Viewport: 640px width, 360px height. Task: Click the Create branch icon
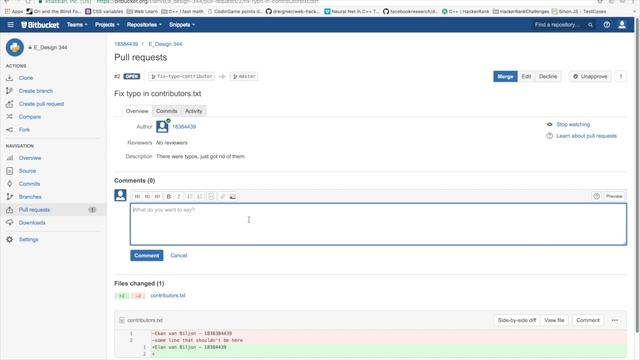pos(9,91)
